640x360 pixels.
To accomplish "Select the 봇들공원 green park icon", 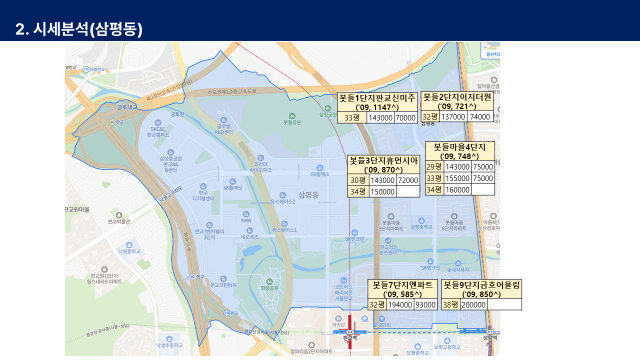I will coord(292,116).
